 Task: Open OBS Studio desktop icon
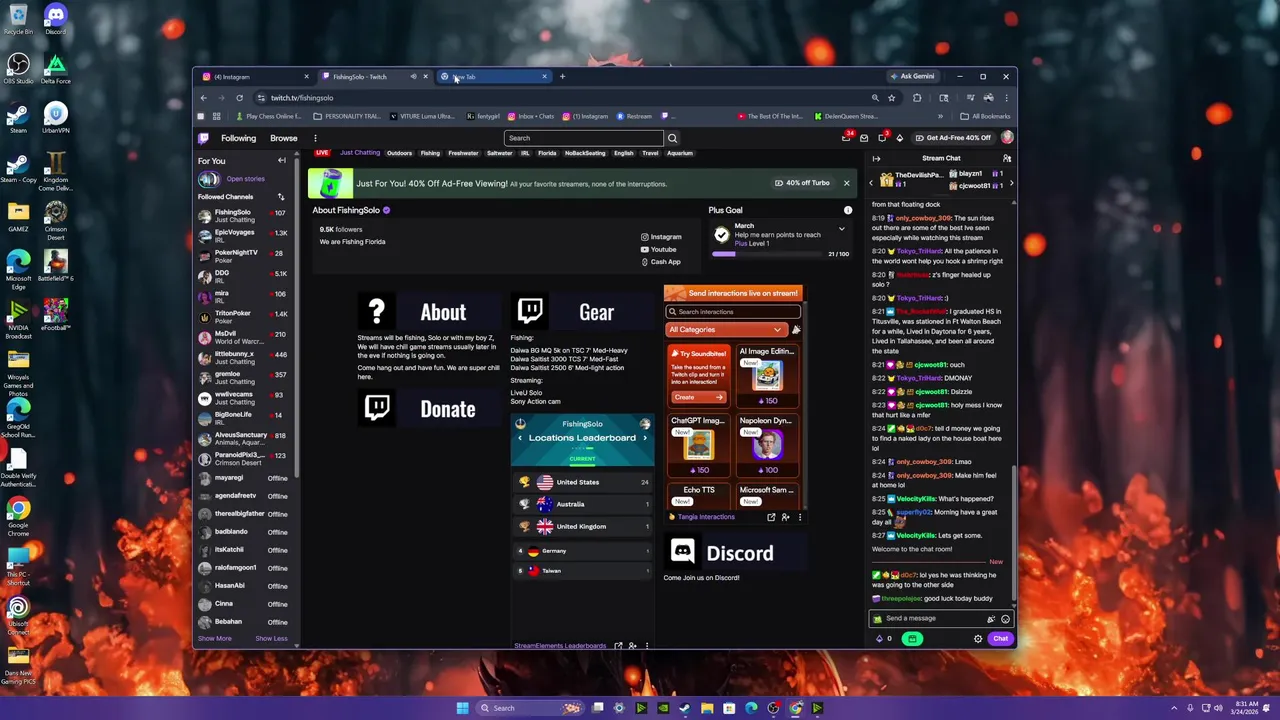point(18,69)
